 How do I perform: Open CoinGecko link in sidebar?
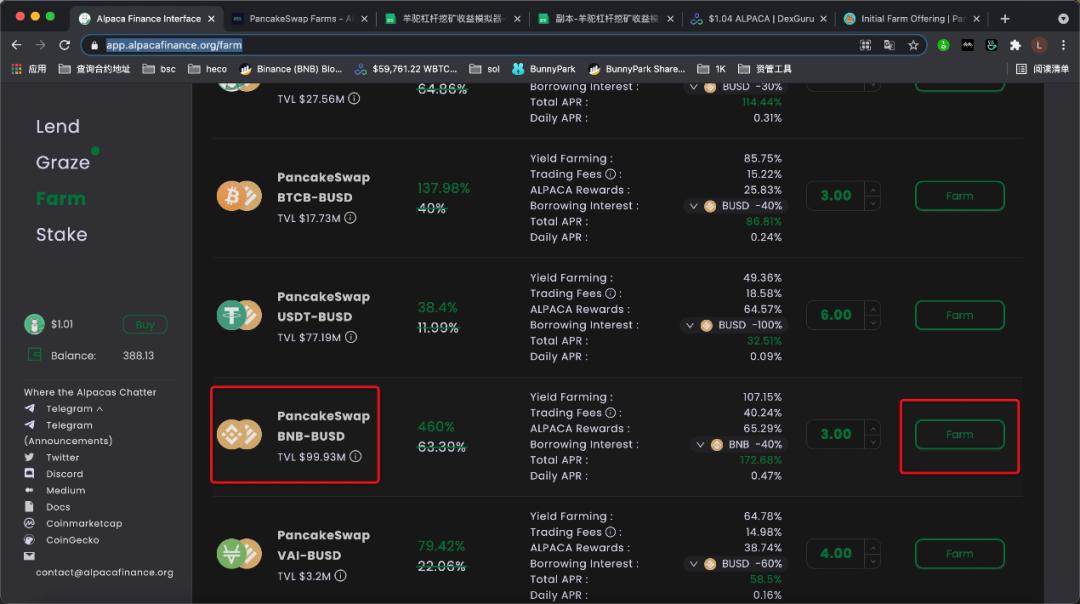pos(72,540)
